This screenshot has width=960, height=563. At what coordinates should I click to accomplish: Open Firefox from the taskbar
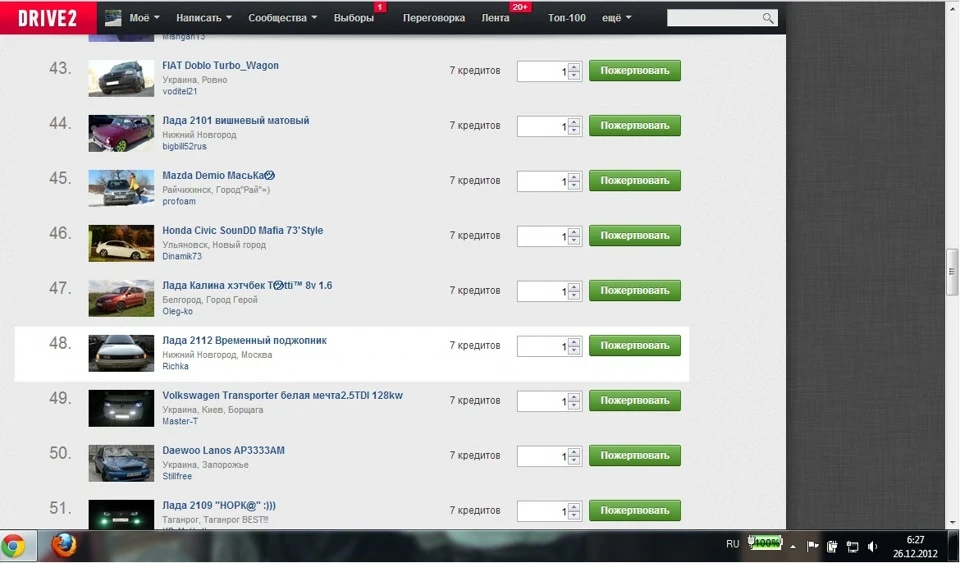(64, 545)
